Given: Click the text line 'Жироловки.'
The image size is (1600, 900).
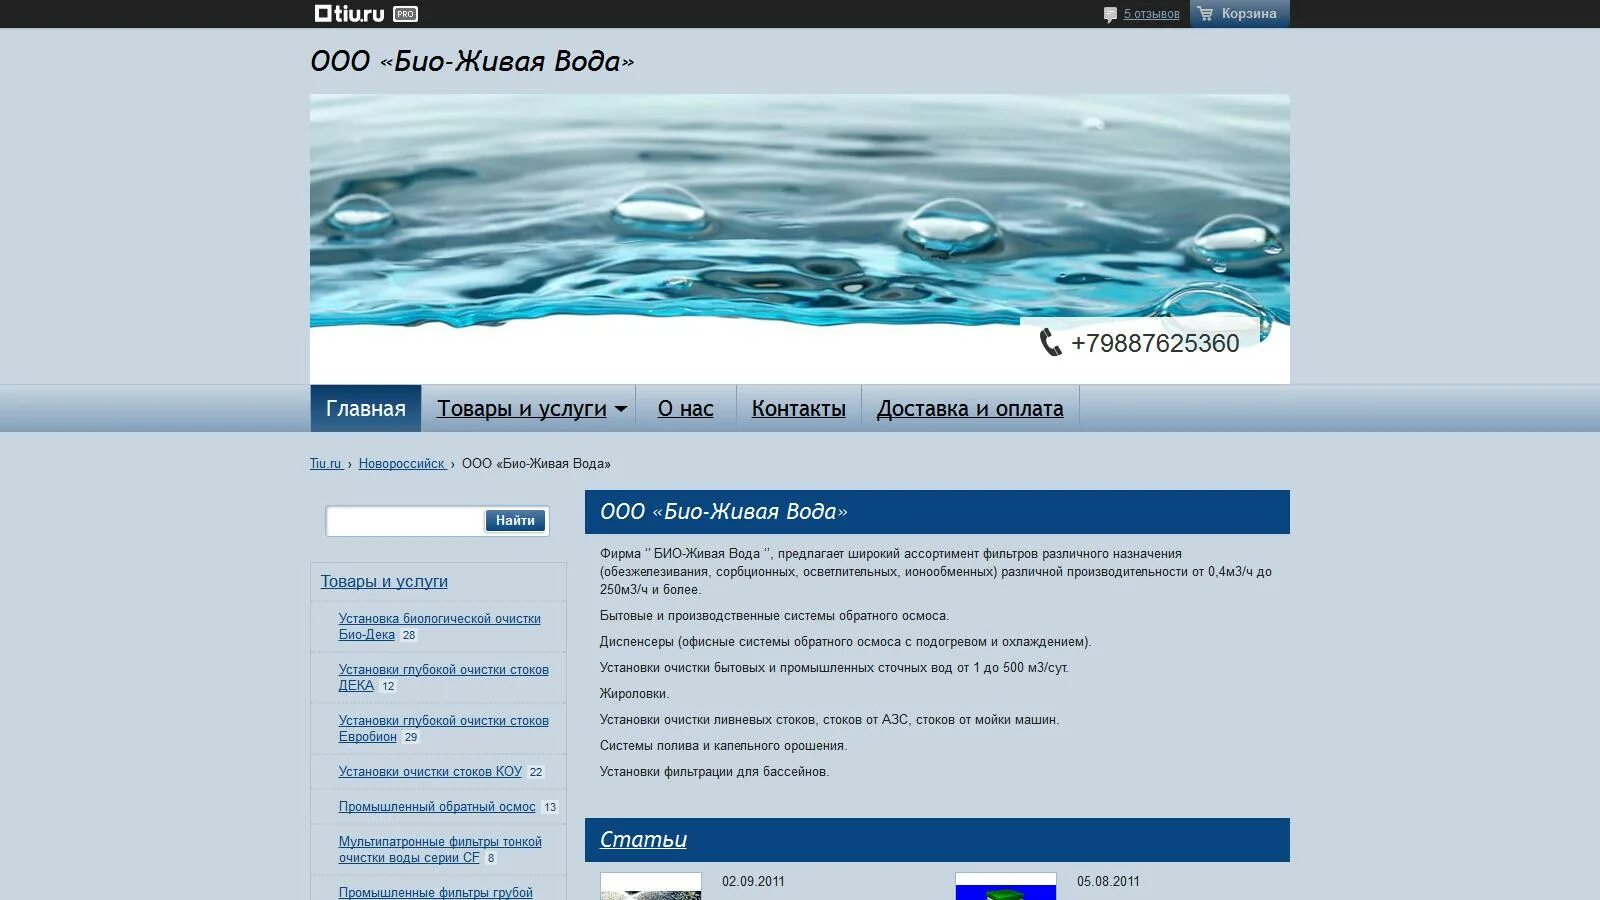Looking at the screenshot, I should coord(635,694).
